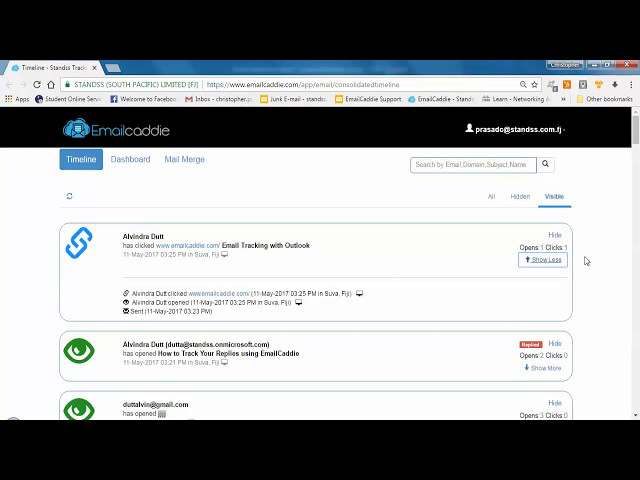This screenshot has height=480, width=640.
Task: Click the download arrow extension icon
Action: tap(615, 84)
